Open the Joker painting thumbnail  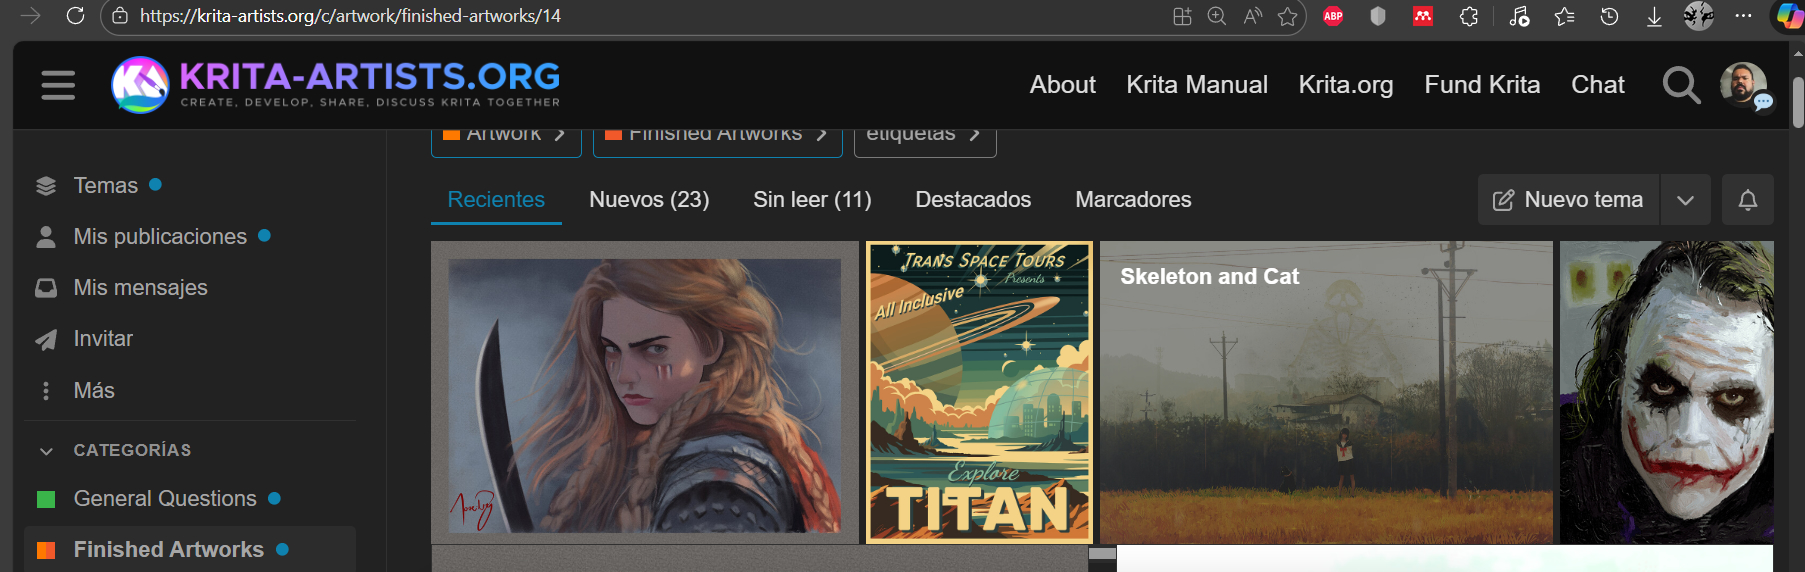click(1666, 393)
